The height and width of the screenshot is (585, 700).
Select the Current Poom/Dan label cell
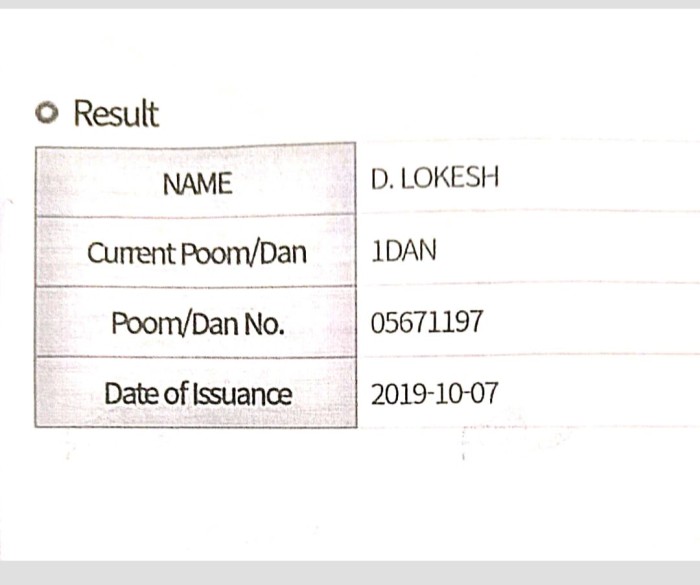coord(197,254)
